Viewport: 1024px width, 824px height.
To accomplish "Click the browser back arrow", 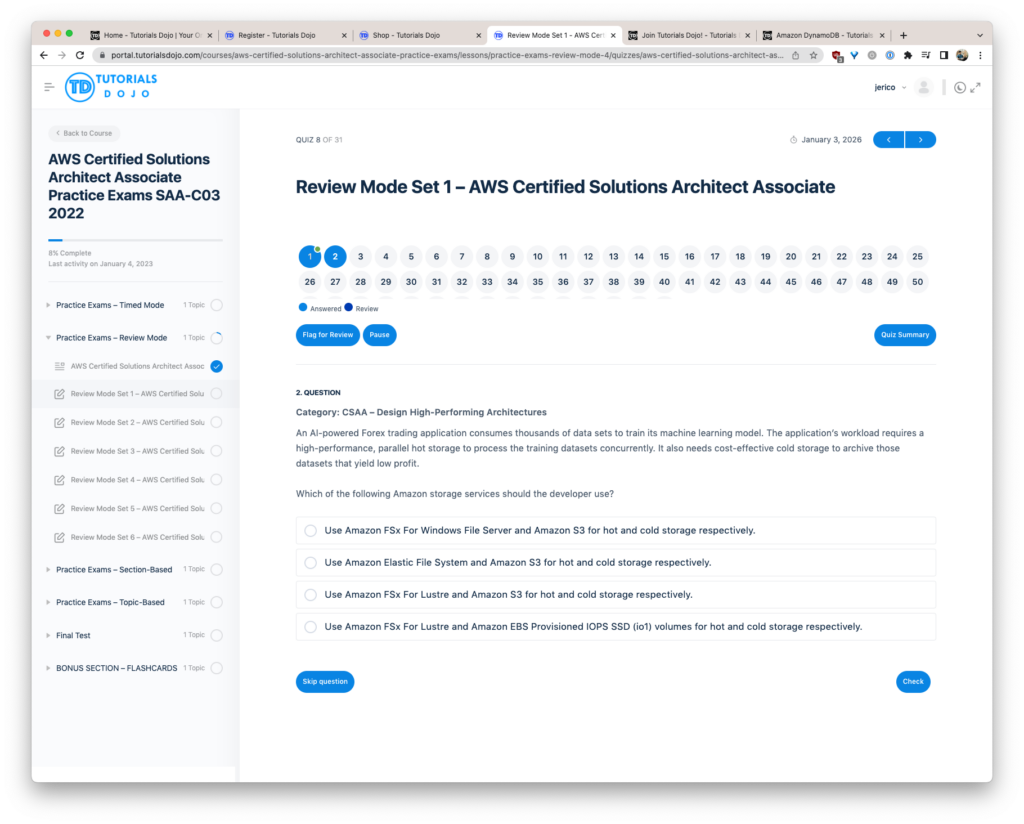I will click(44, 55).
